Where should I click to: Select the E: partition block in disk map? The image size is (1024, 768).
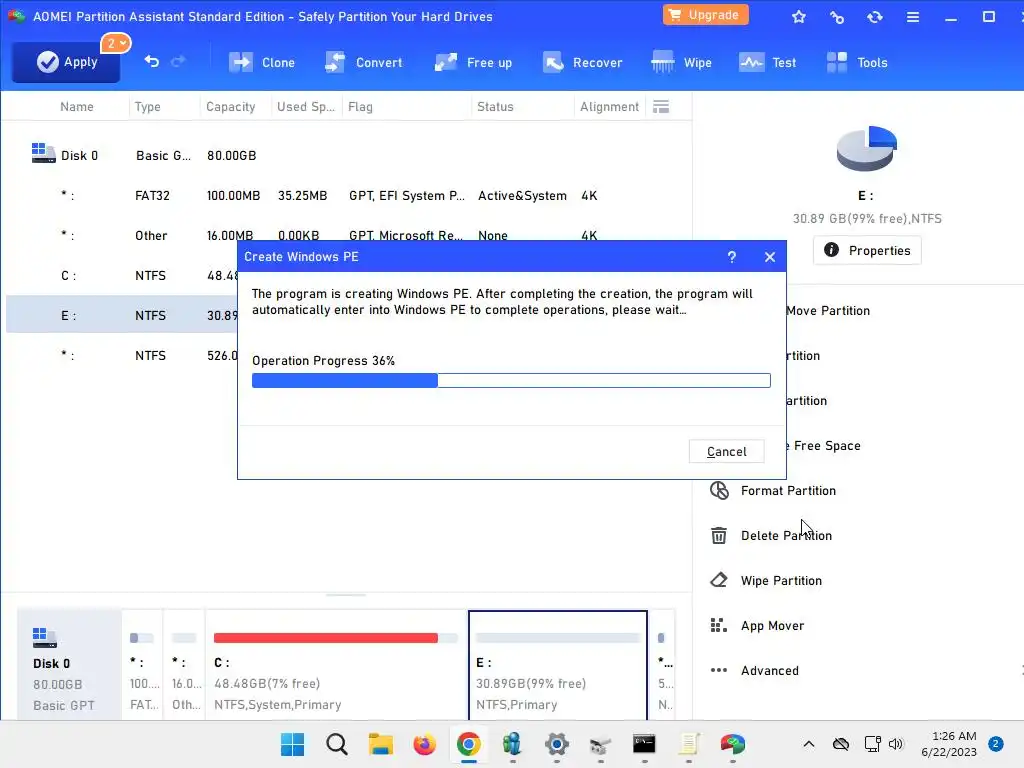click(558, 665)
